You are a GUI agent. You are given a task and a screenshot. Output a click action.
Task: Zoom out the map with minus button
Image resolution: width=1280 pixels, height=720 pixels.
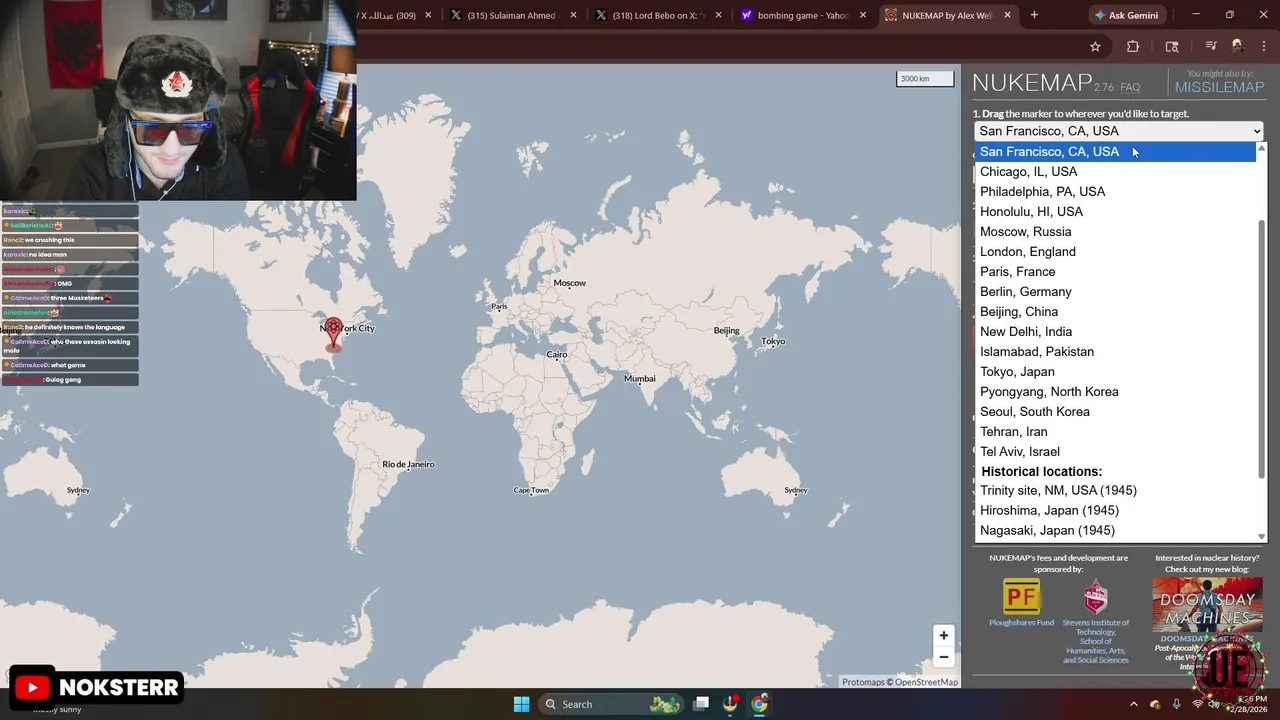point(943,657)
